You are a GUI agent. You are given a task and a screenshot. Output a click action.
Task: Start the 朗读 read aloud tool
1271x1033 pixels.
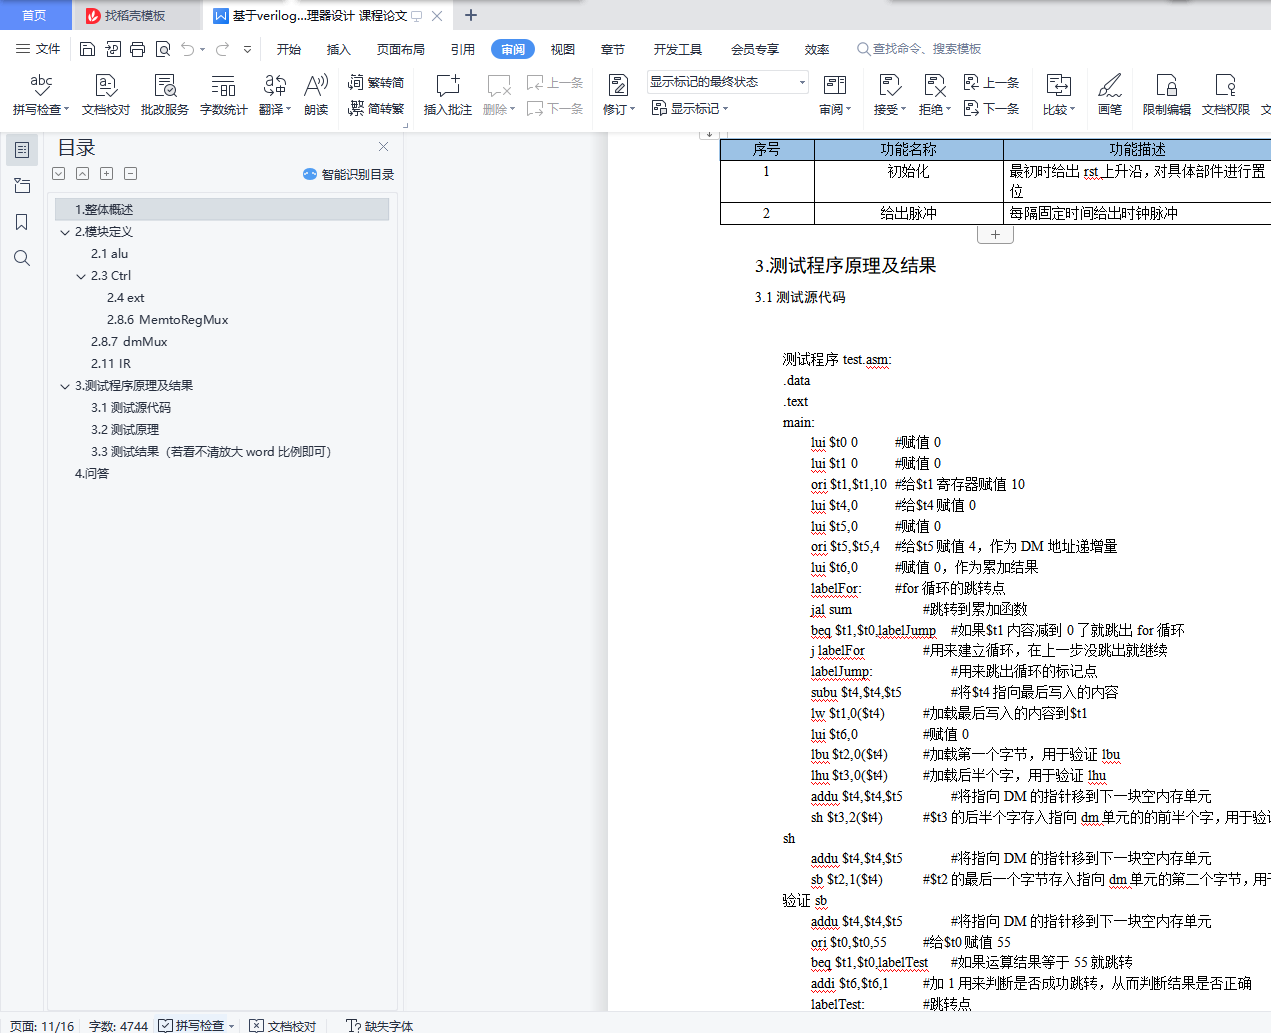316,95
